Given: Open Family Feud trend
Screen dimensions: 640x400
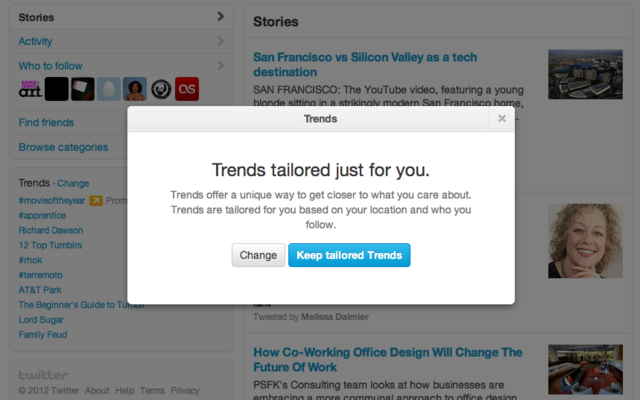Looking at the screenshot, I should [x=42, y=335].
